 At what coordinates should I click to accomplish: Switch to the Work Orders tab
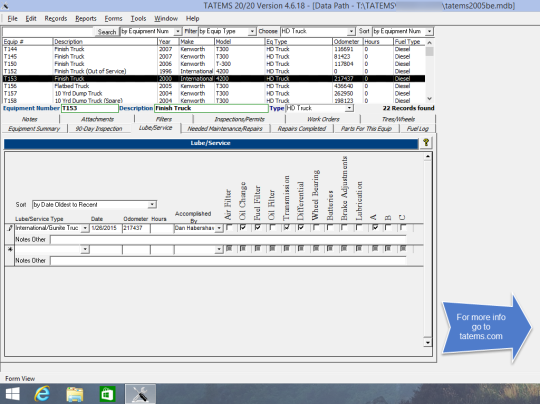323,119
